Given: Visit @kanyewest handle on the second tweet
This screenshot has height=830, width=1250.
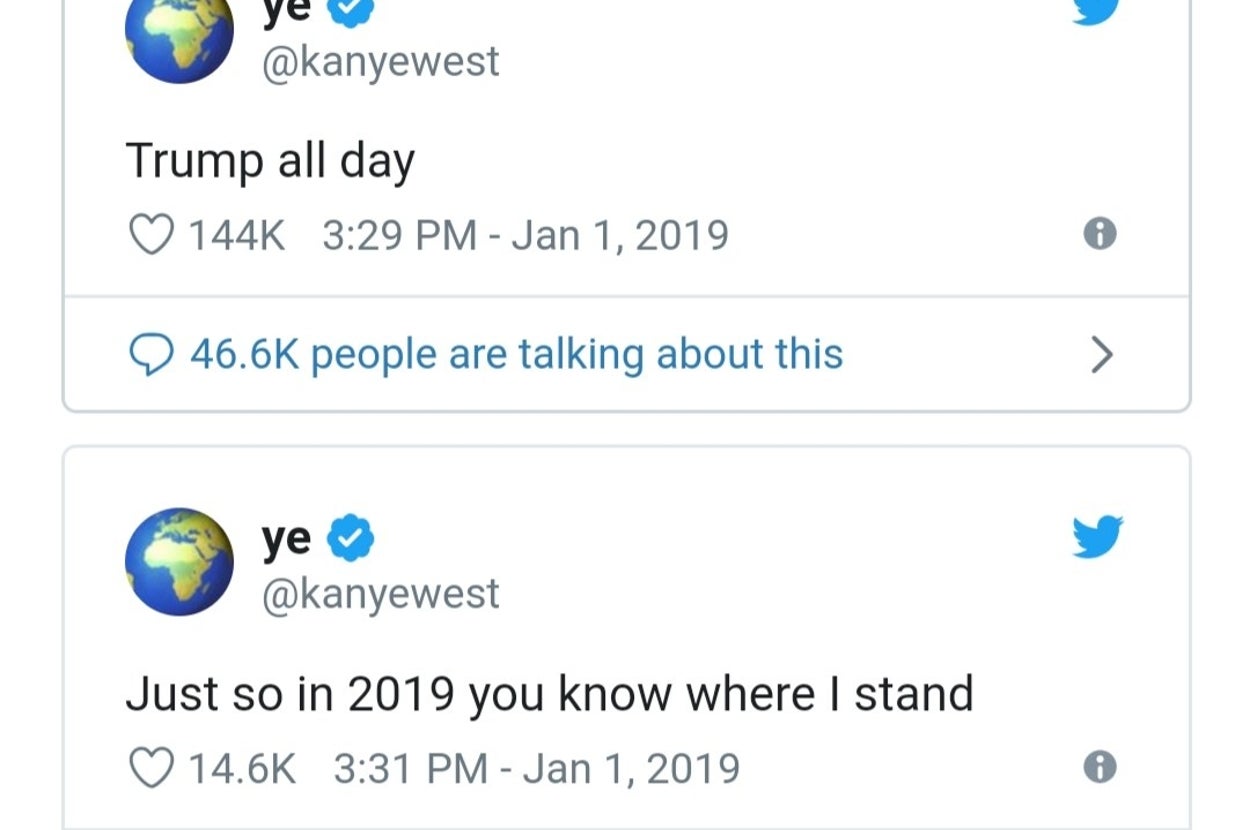Looking at the screenshot, I should [x=380, y=594].
